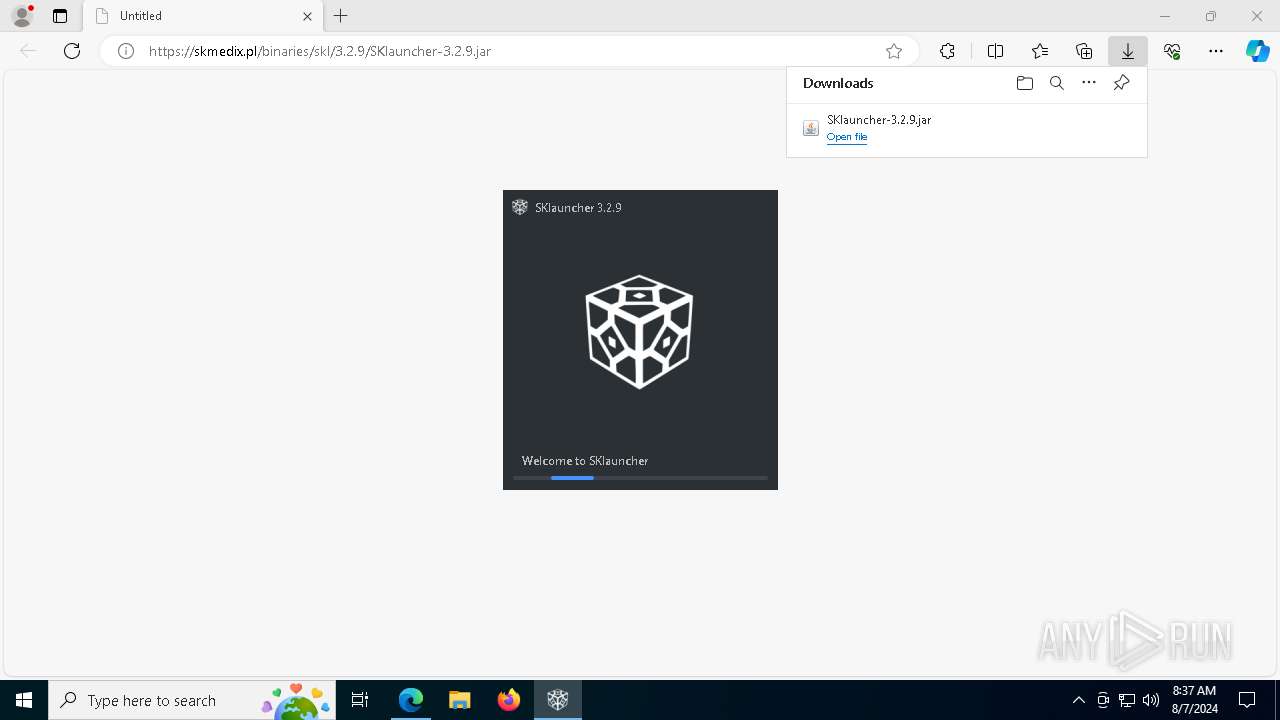
Task: Open Firefox from taskbar
Action: tap(509, 700)
